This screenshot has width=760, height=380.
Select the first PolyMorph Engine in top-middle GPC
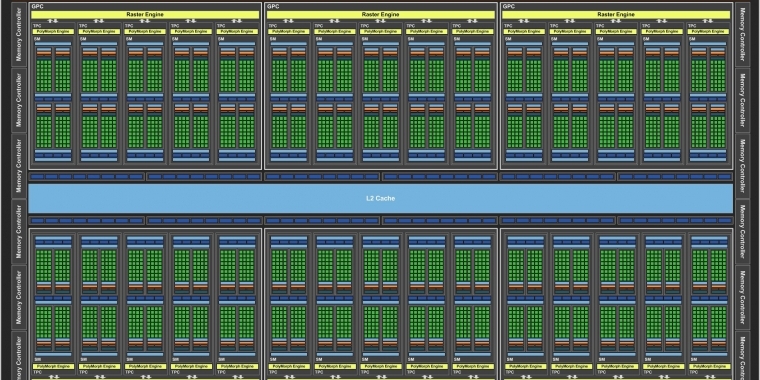[288, 32]
